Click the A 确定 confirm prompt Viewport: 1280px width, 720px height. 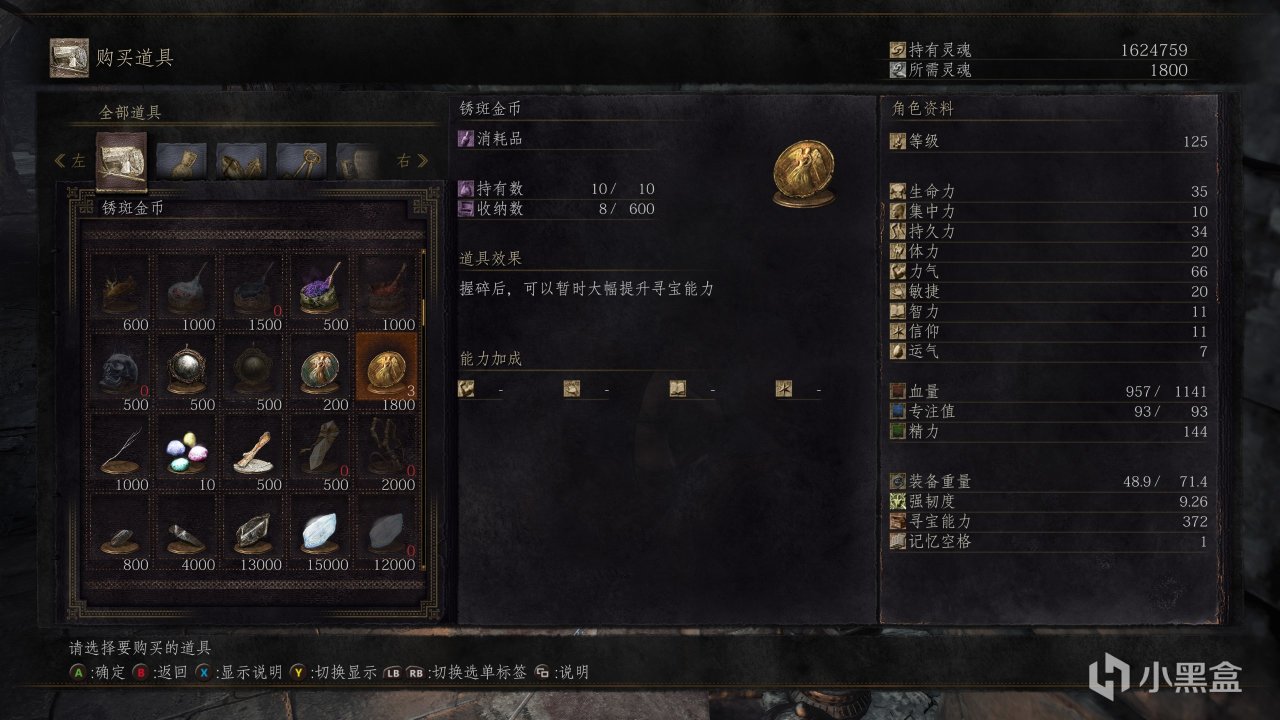coord(97,672)
